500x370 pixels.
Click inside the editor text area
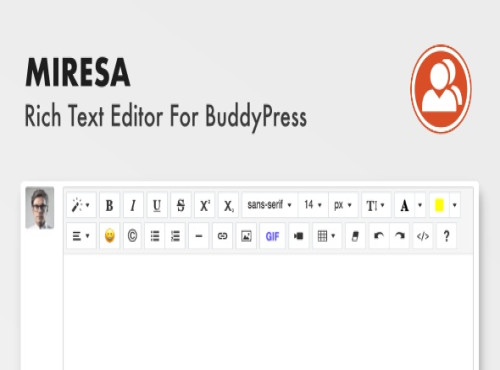point(268,312)
